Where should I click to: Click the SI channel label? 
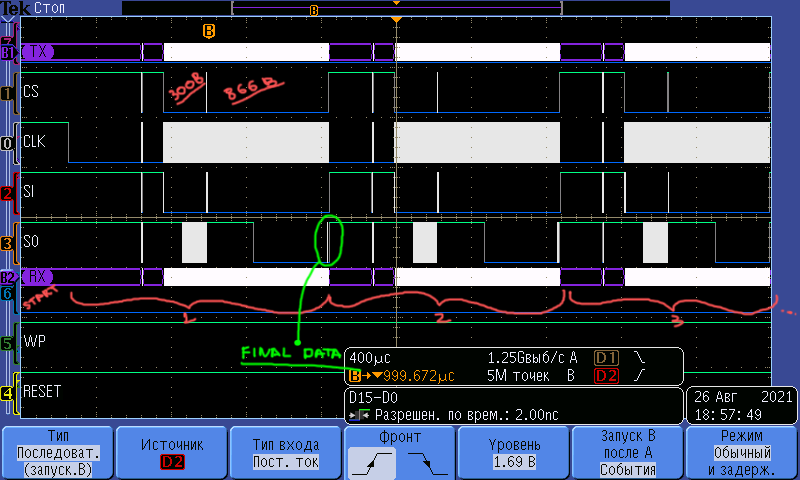point(29,191)
